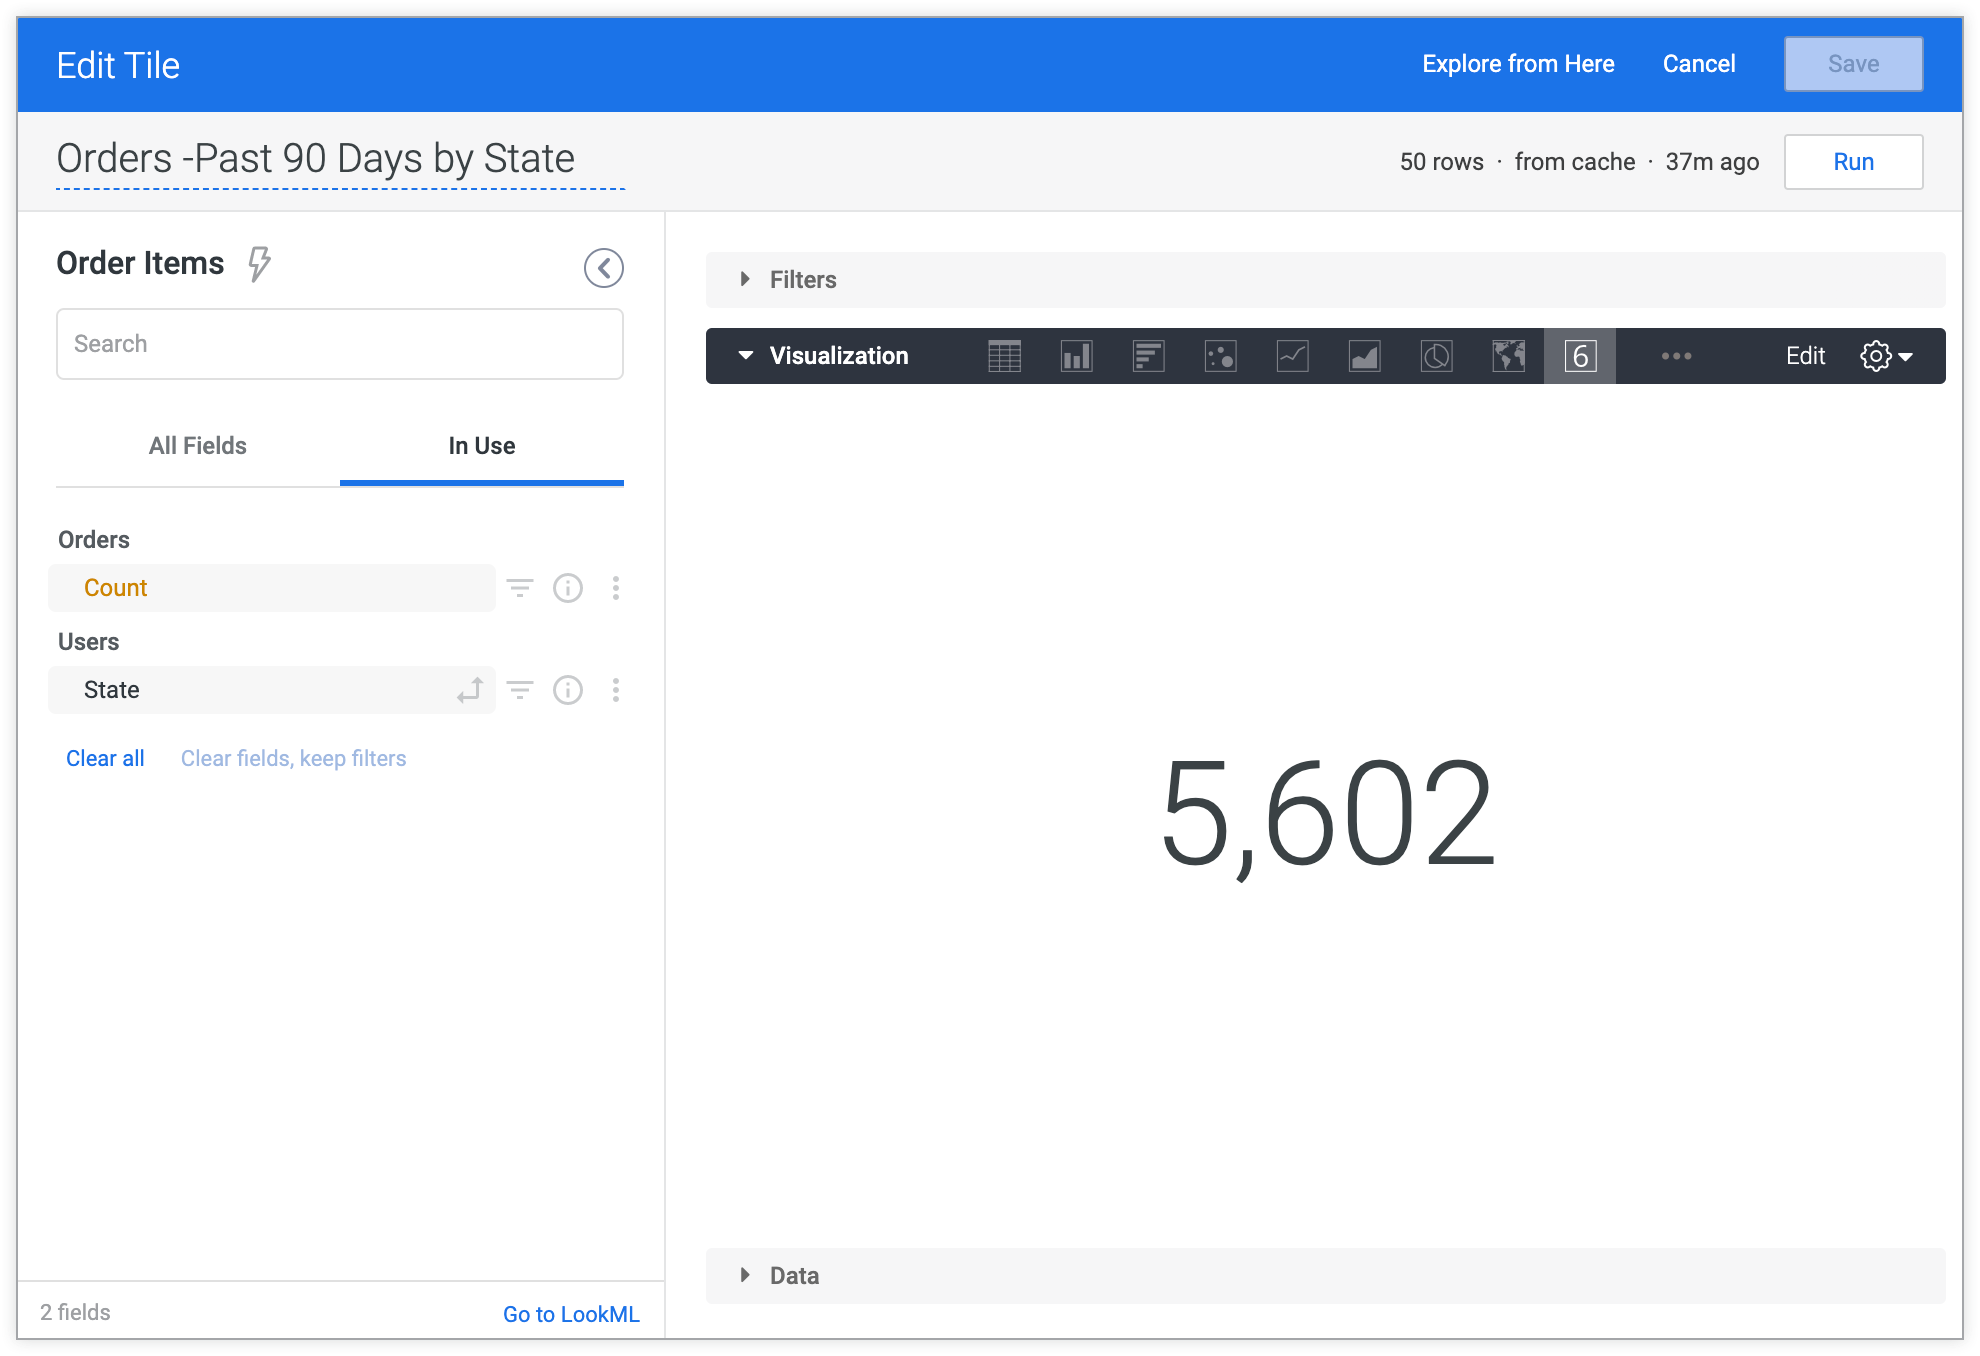Click the Edit visualization button

(1805, 357)
